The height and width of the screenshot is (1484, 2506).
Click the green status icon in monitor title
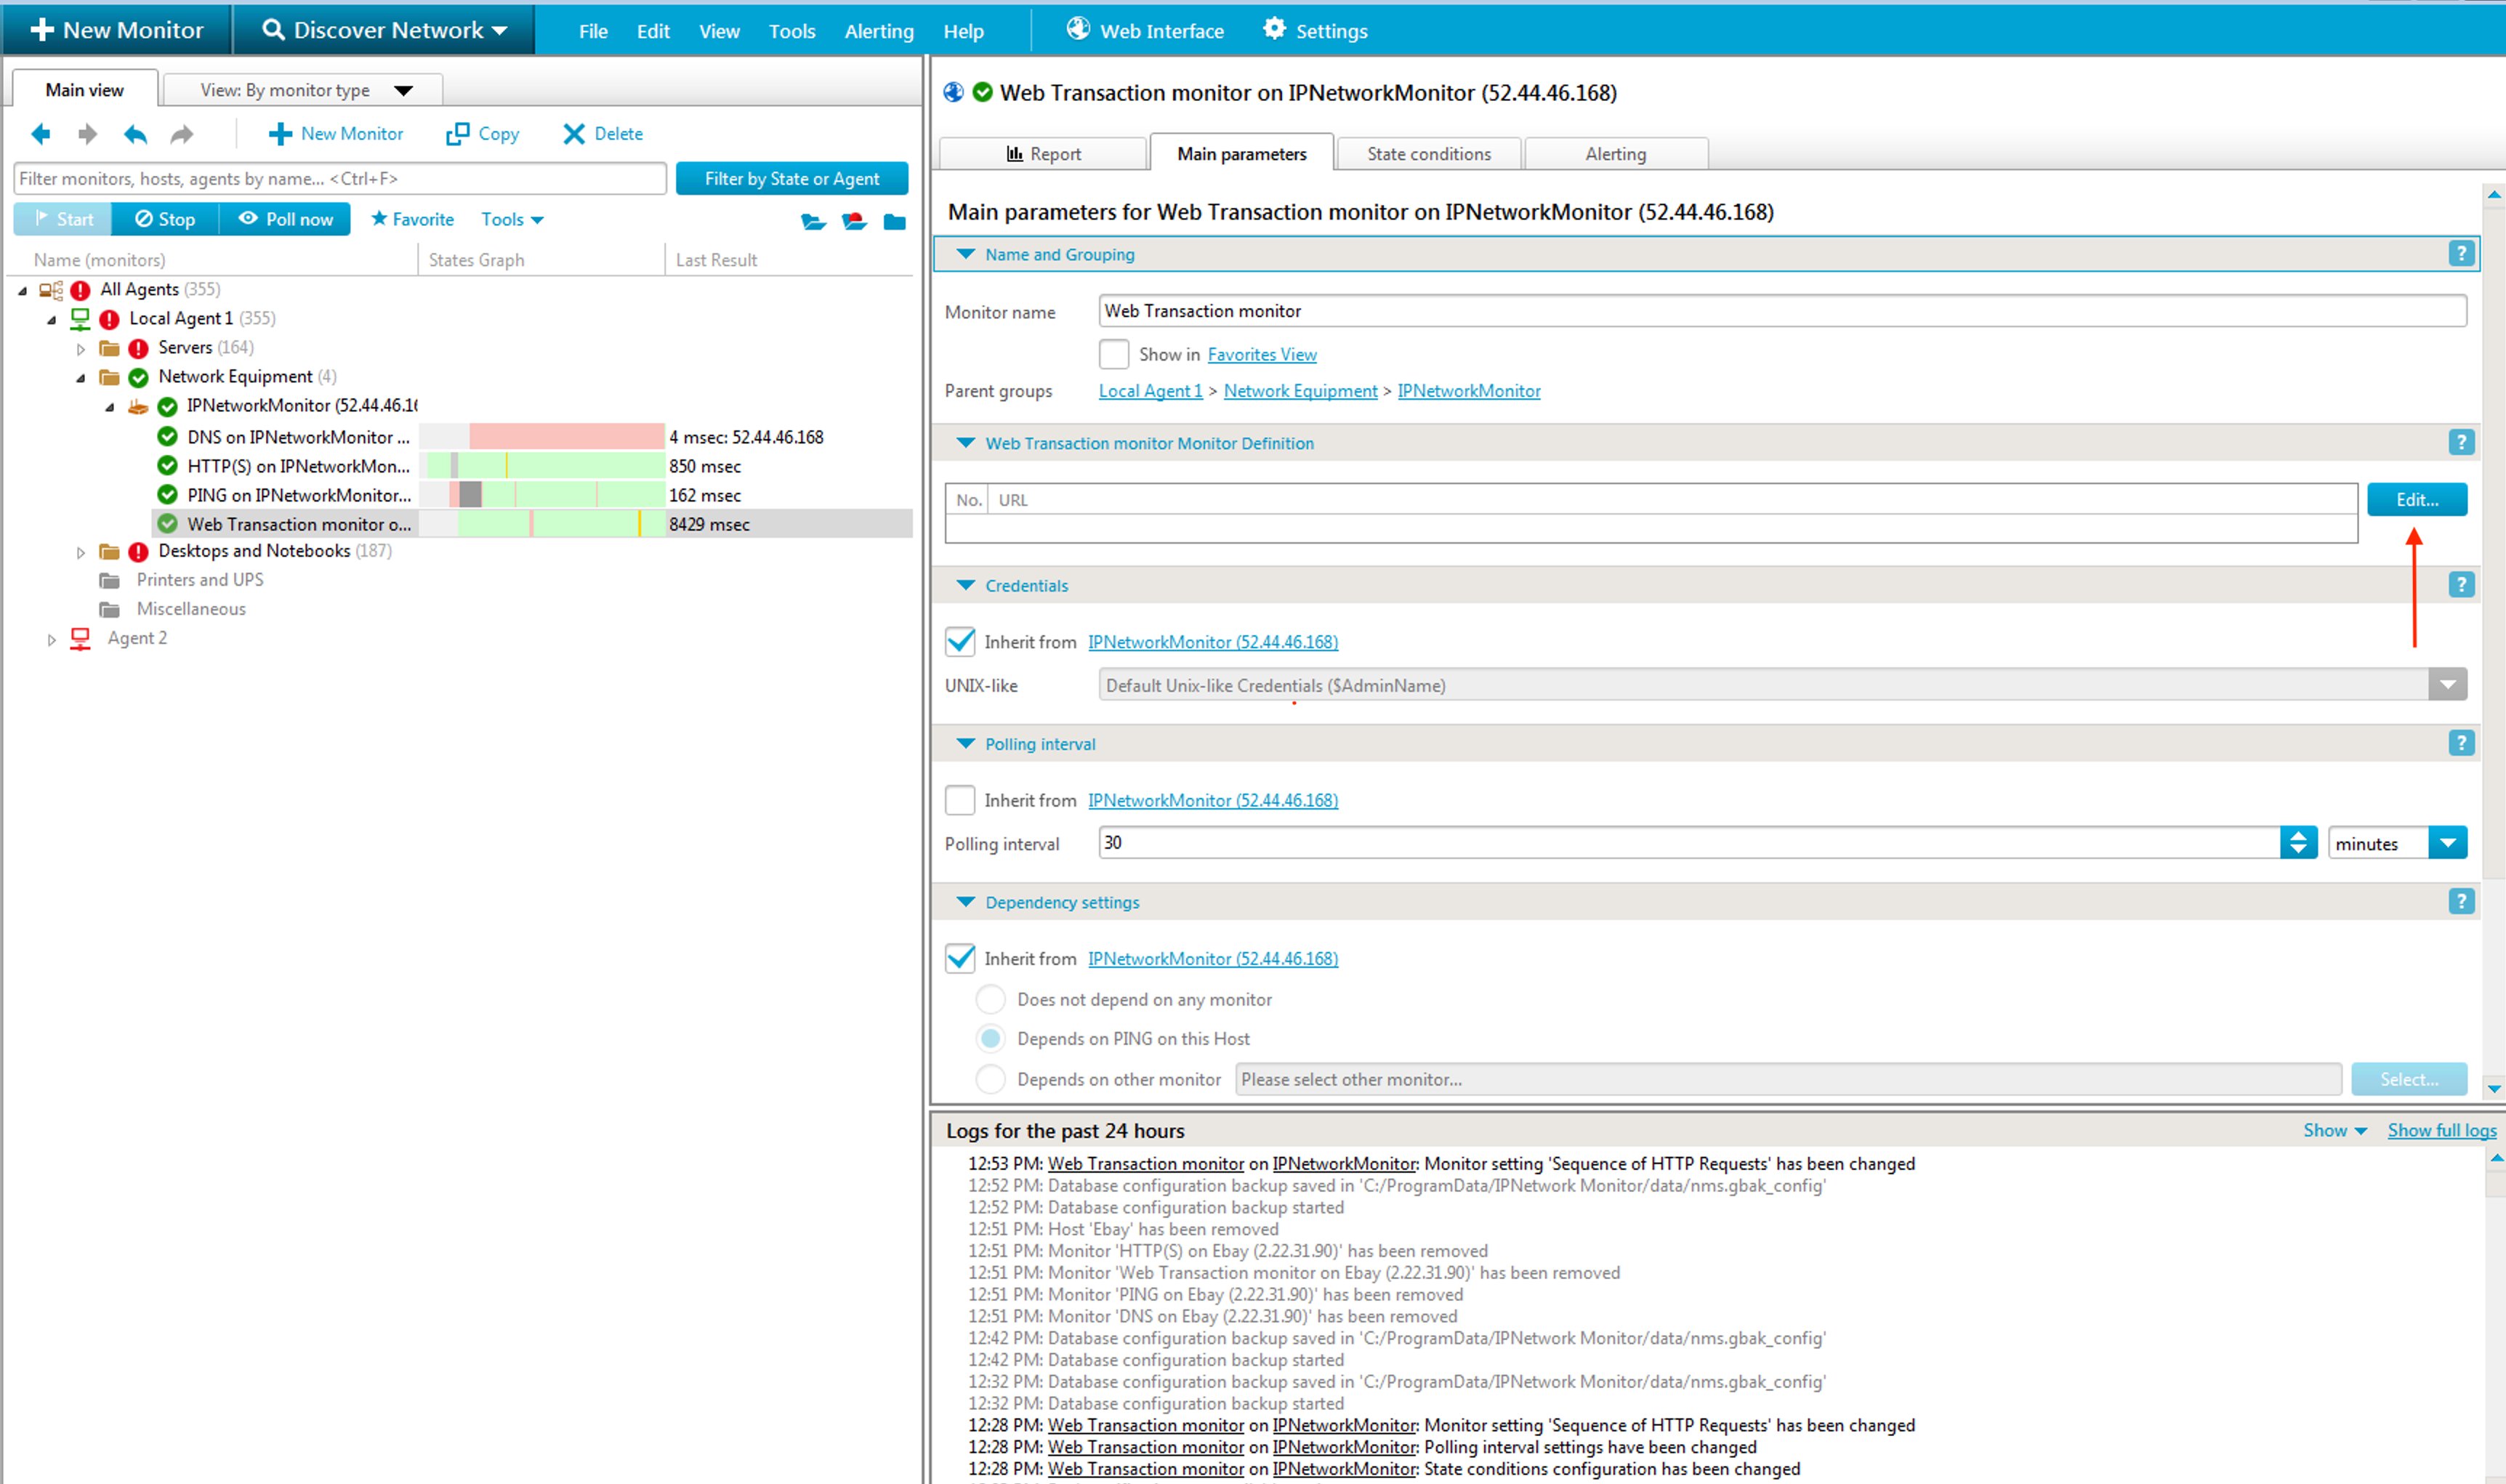point(983,92)
